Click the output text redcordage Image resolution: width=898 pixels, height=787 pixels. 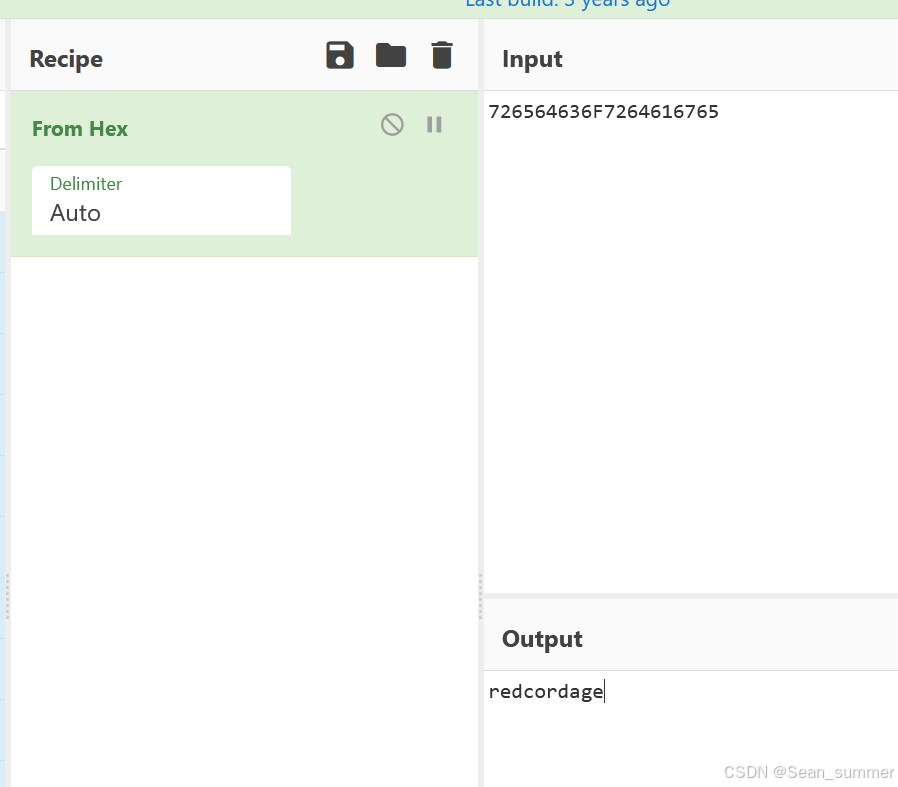[546, 691]
